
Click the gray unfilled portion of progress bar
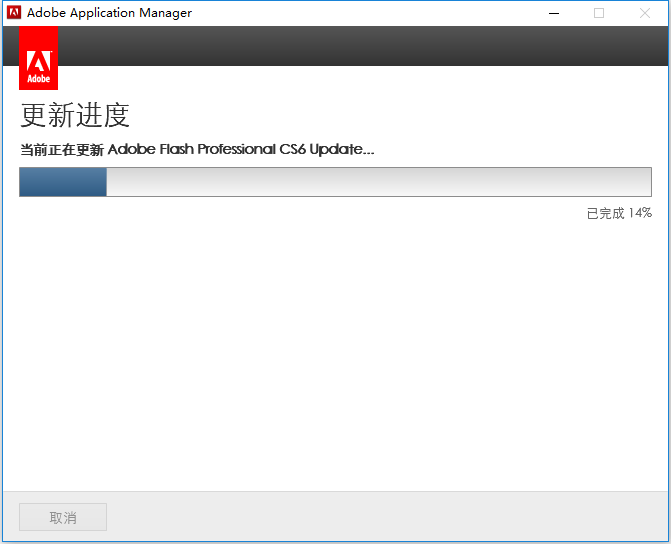pos(378,182)
